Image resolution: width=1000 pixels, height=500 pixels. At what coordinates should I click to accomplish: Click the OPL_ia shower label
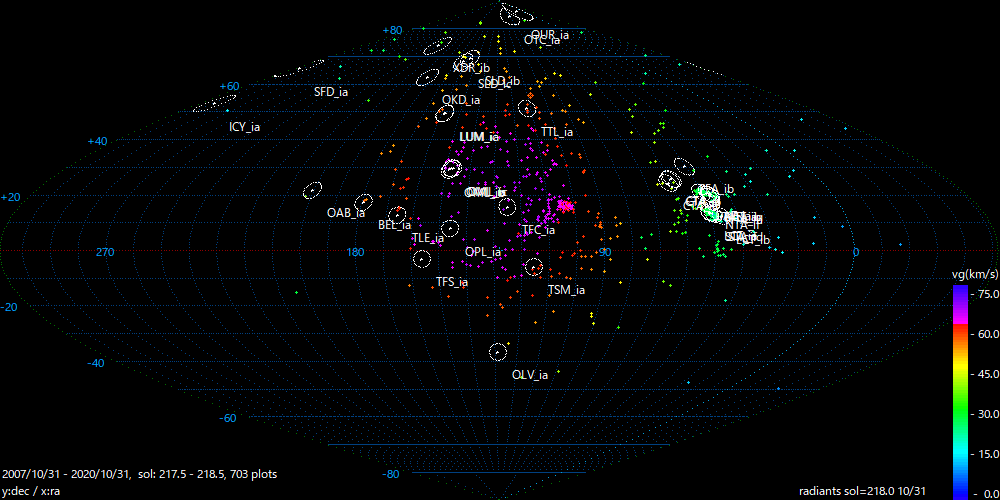(483, 252)
